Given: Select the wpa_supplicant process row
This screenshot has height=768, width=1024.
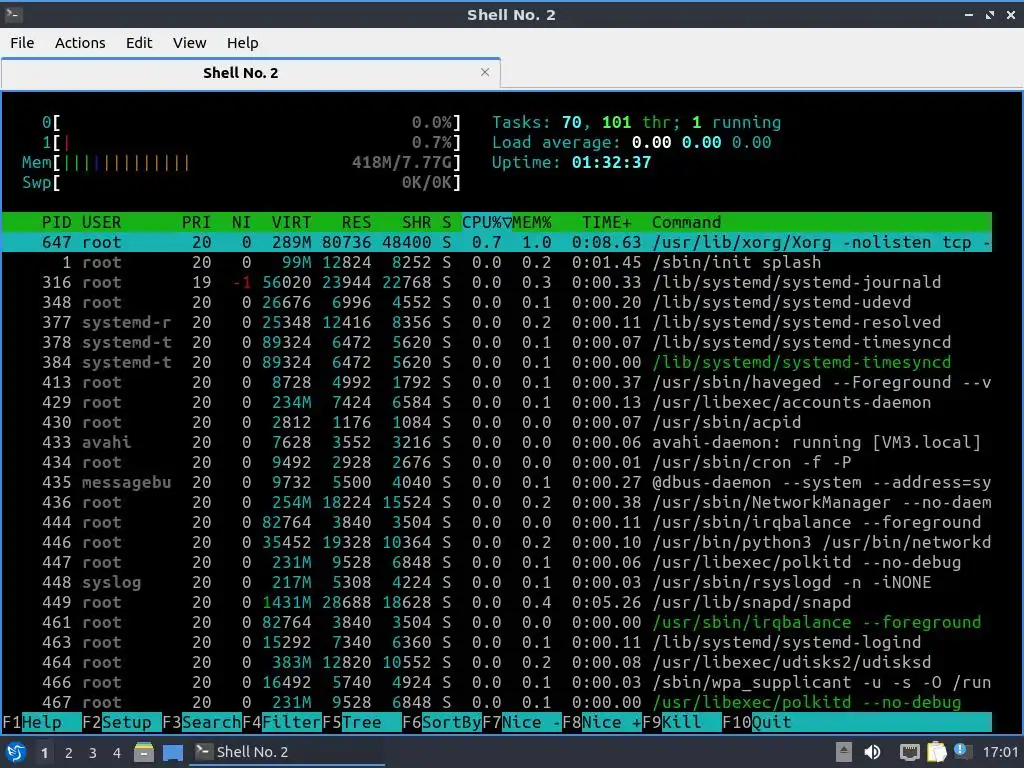Looking at the screenshot, I should (497, 682).
